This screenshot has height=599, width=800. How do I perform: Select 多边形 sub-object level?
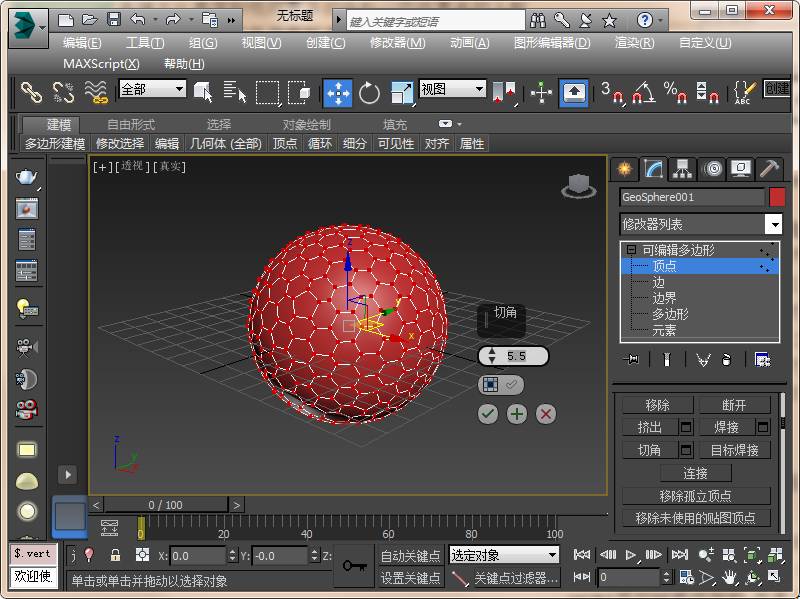(x=670, y=314)
